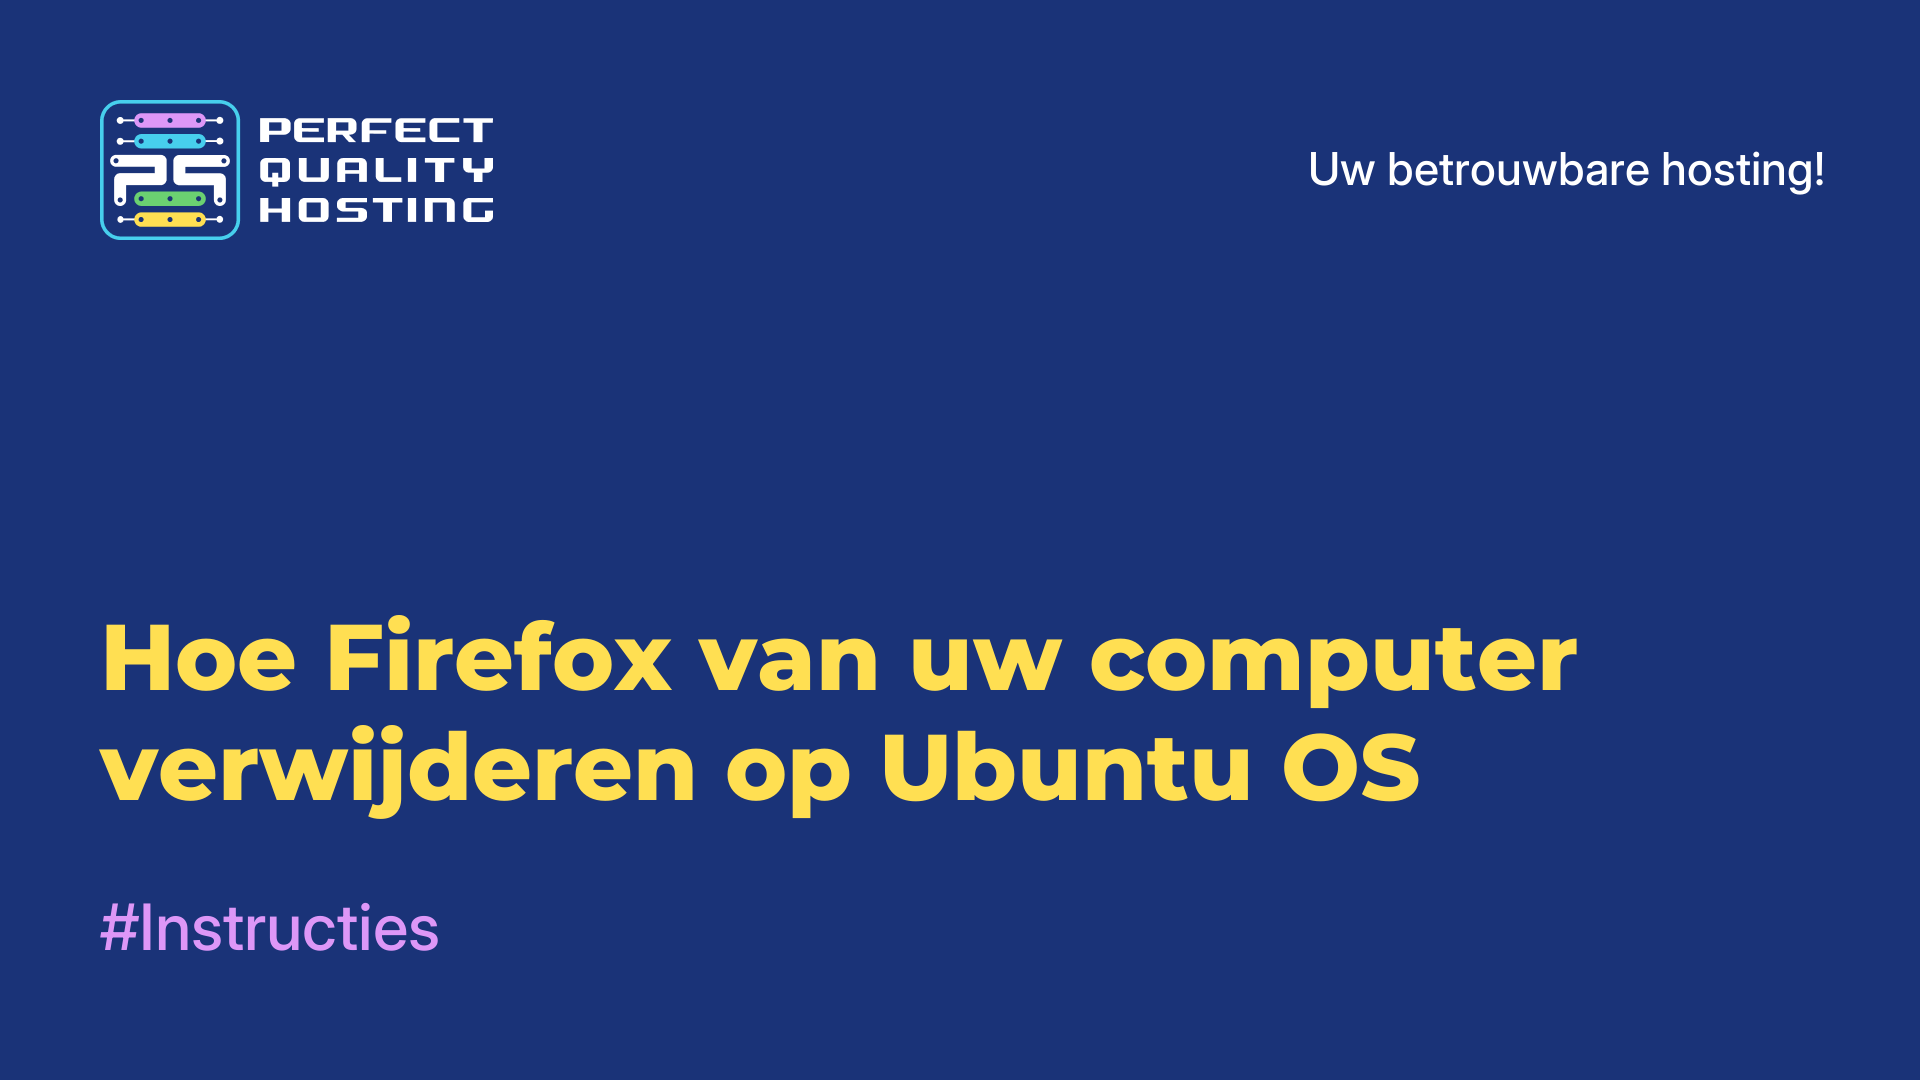Click the Perfect Quality Hosting logo icon

pyautogui.click(x=169, y=169)
